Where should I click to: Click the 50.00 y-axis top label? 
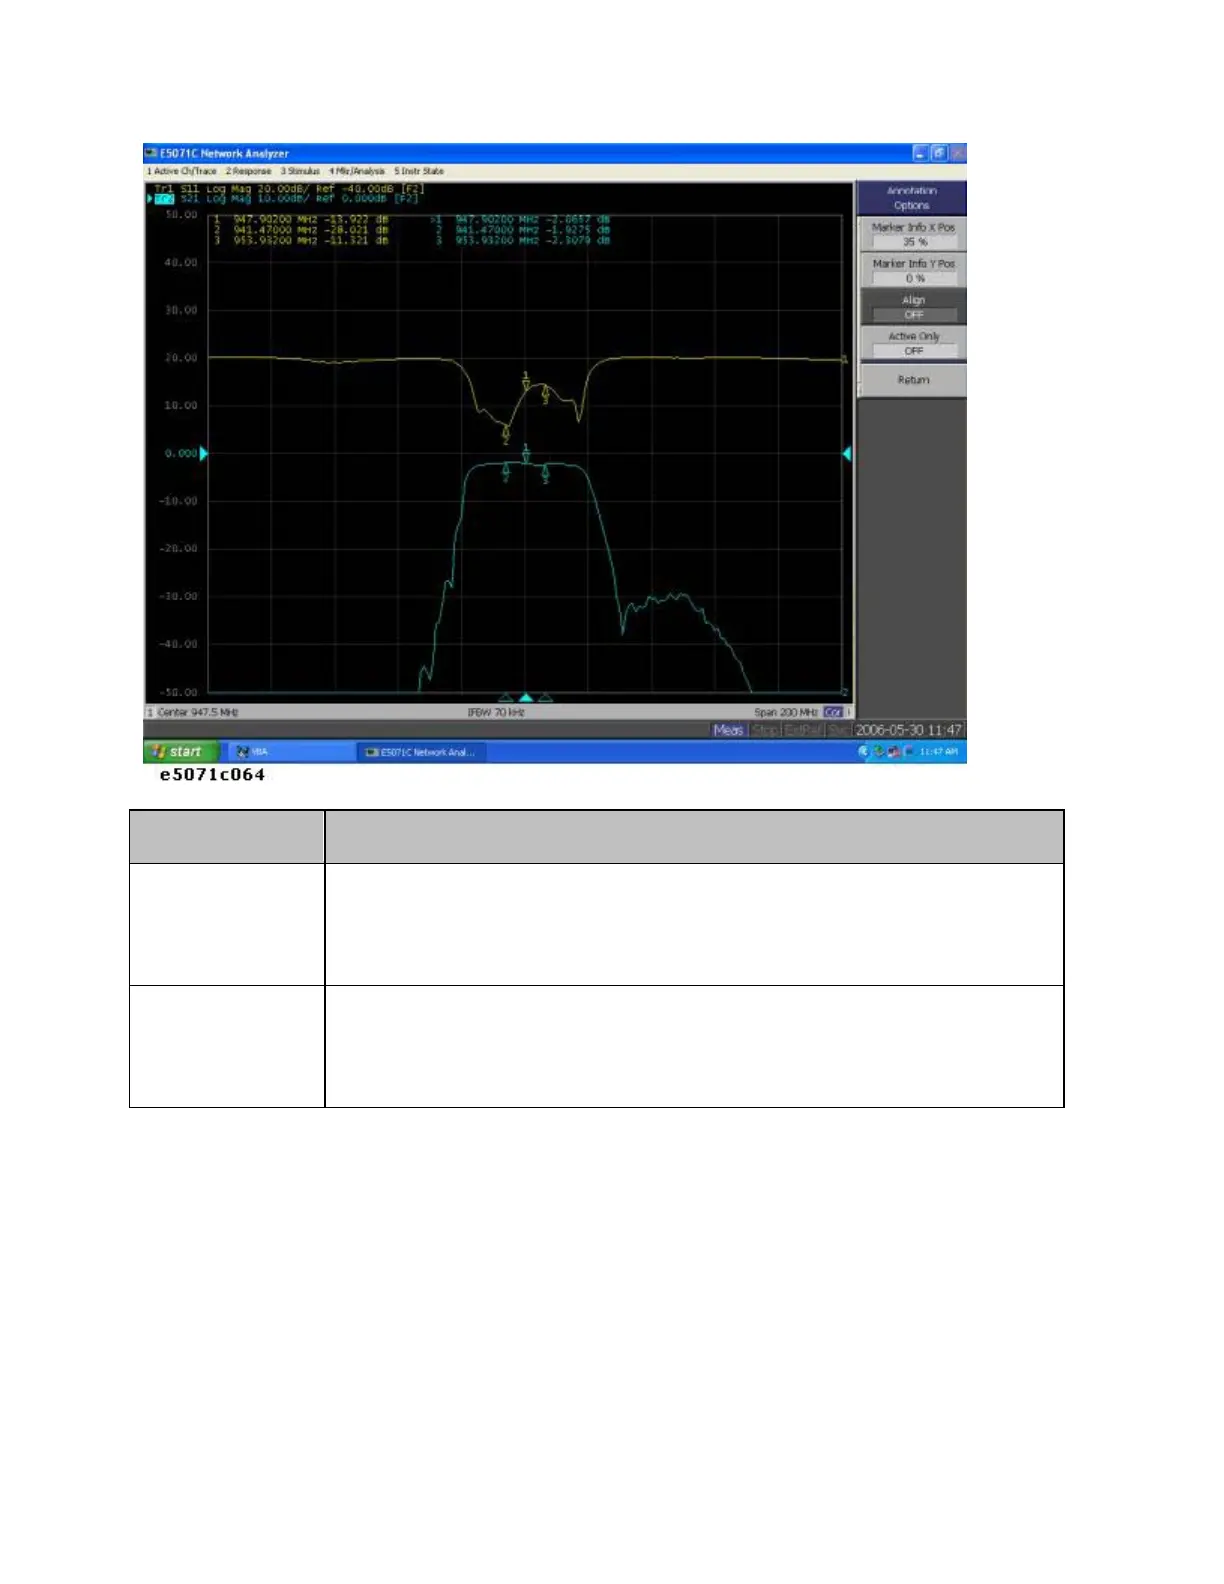pyautogui.click(x=181, y=214)
